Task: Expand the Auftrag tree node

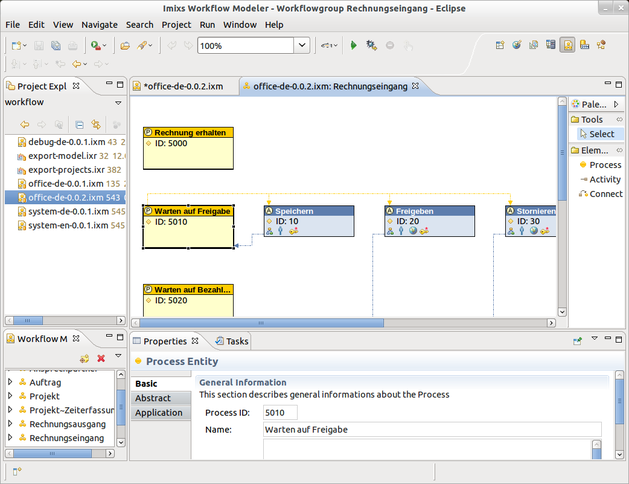Action: (11, 381)
